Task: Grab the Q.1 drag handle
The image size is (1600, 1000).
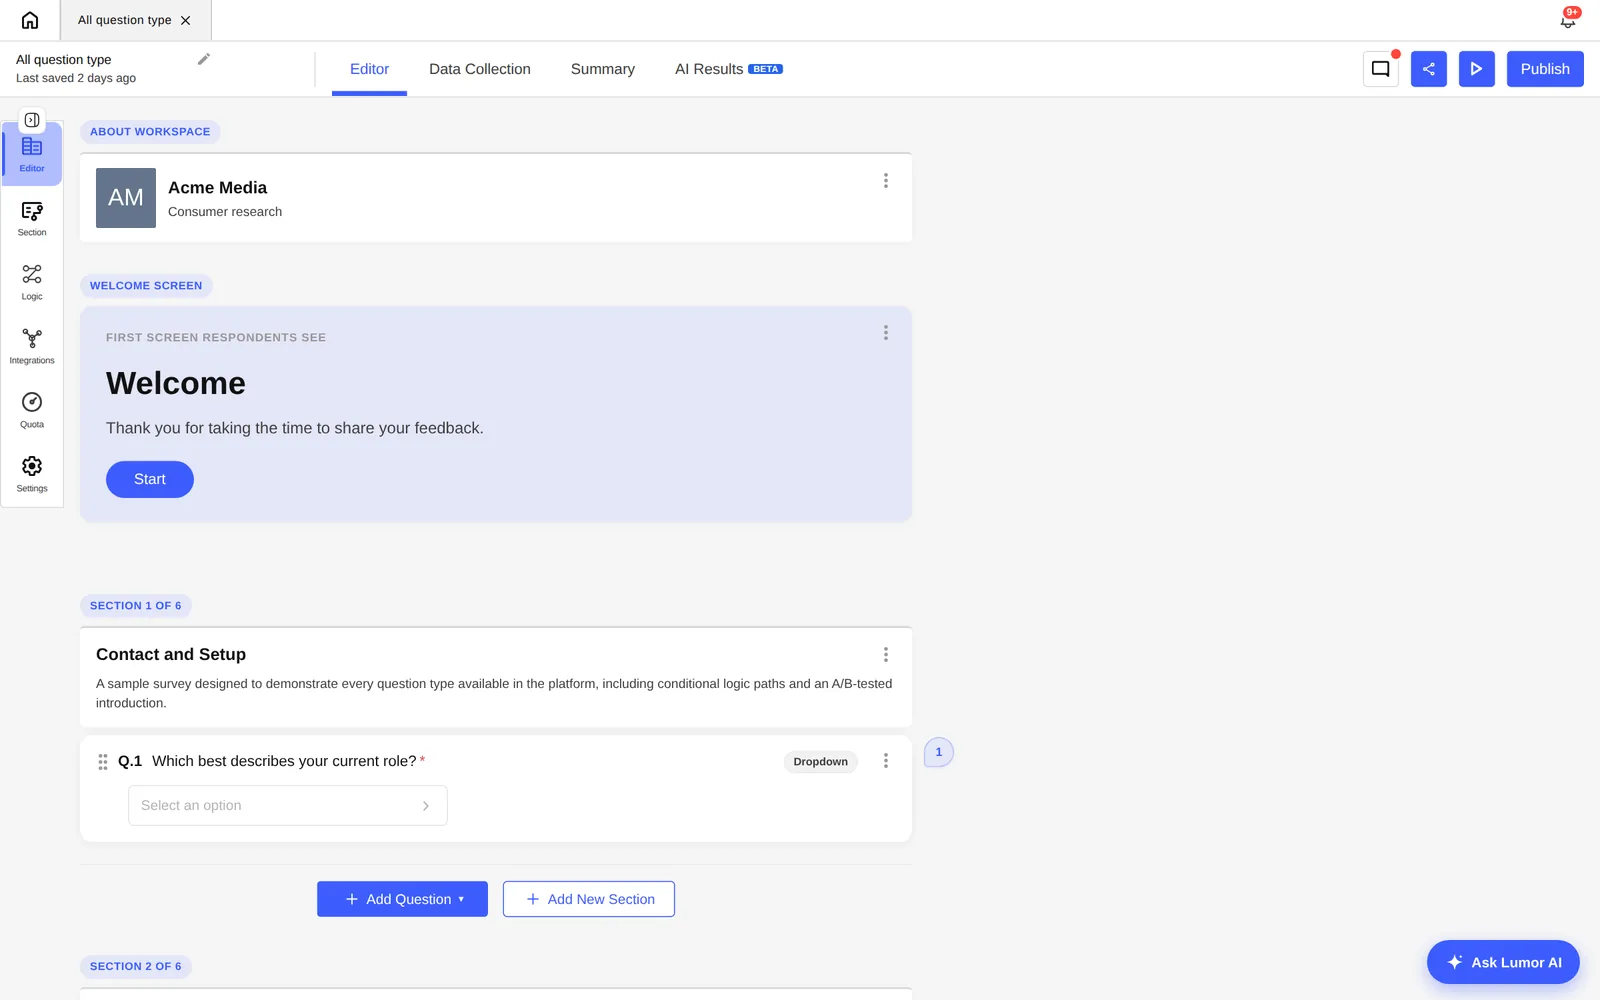Action: click(103, 762)
